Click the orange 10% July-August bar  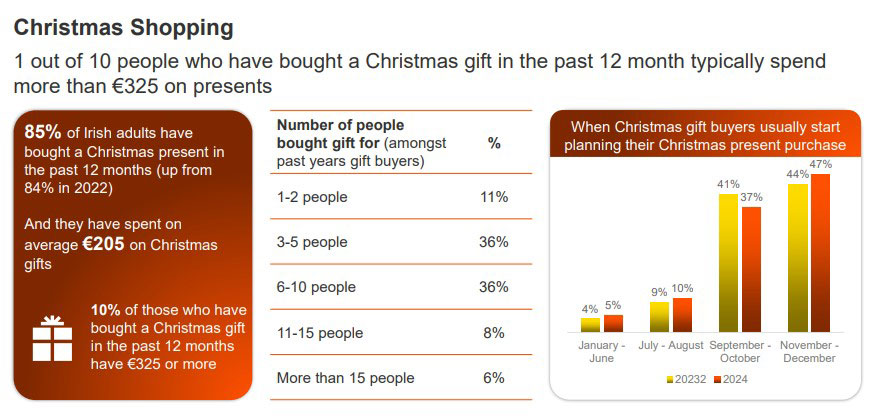click(x=682, y=314)
